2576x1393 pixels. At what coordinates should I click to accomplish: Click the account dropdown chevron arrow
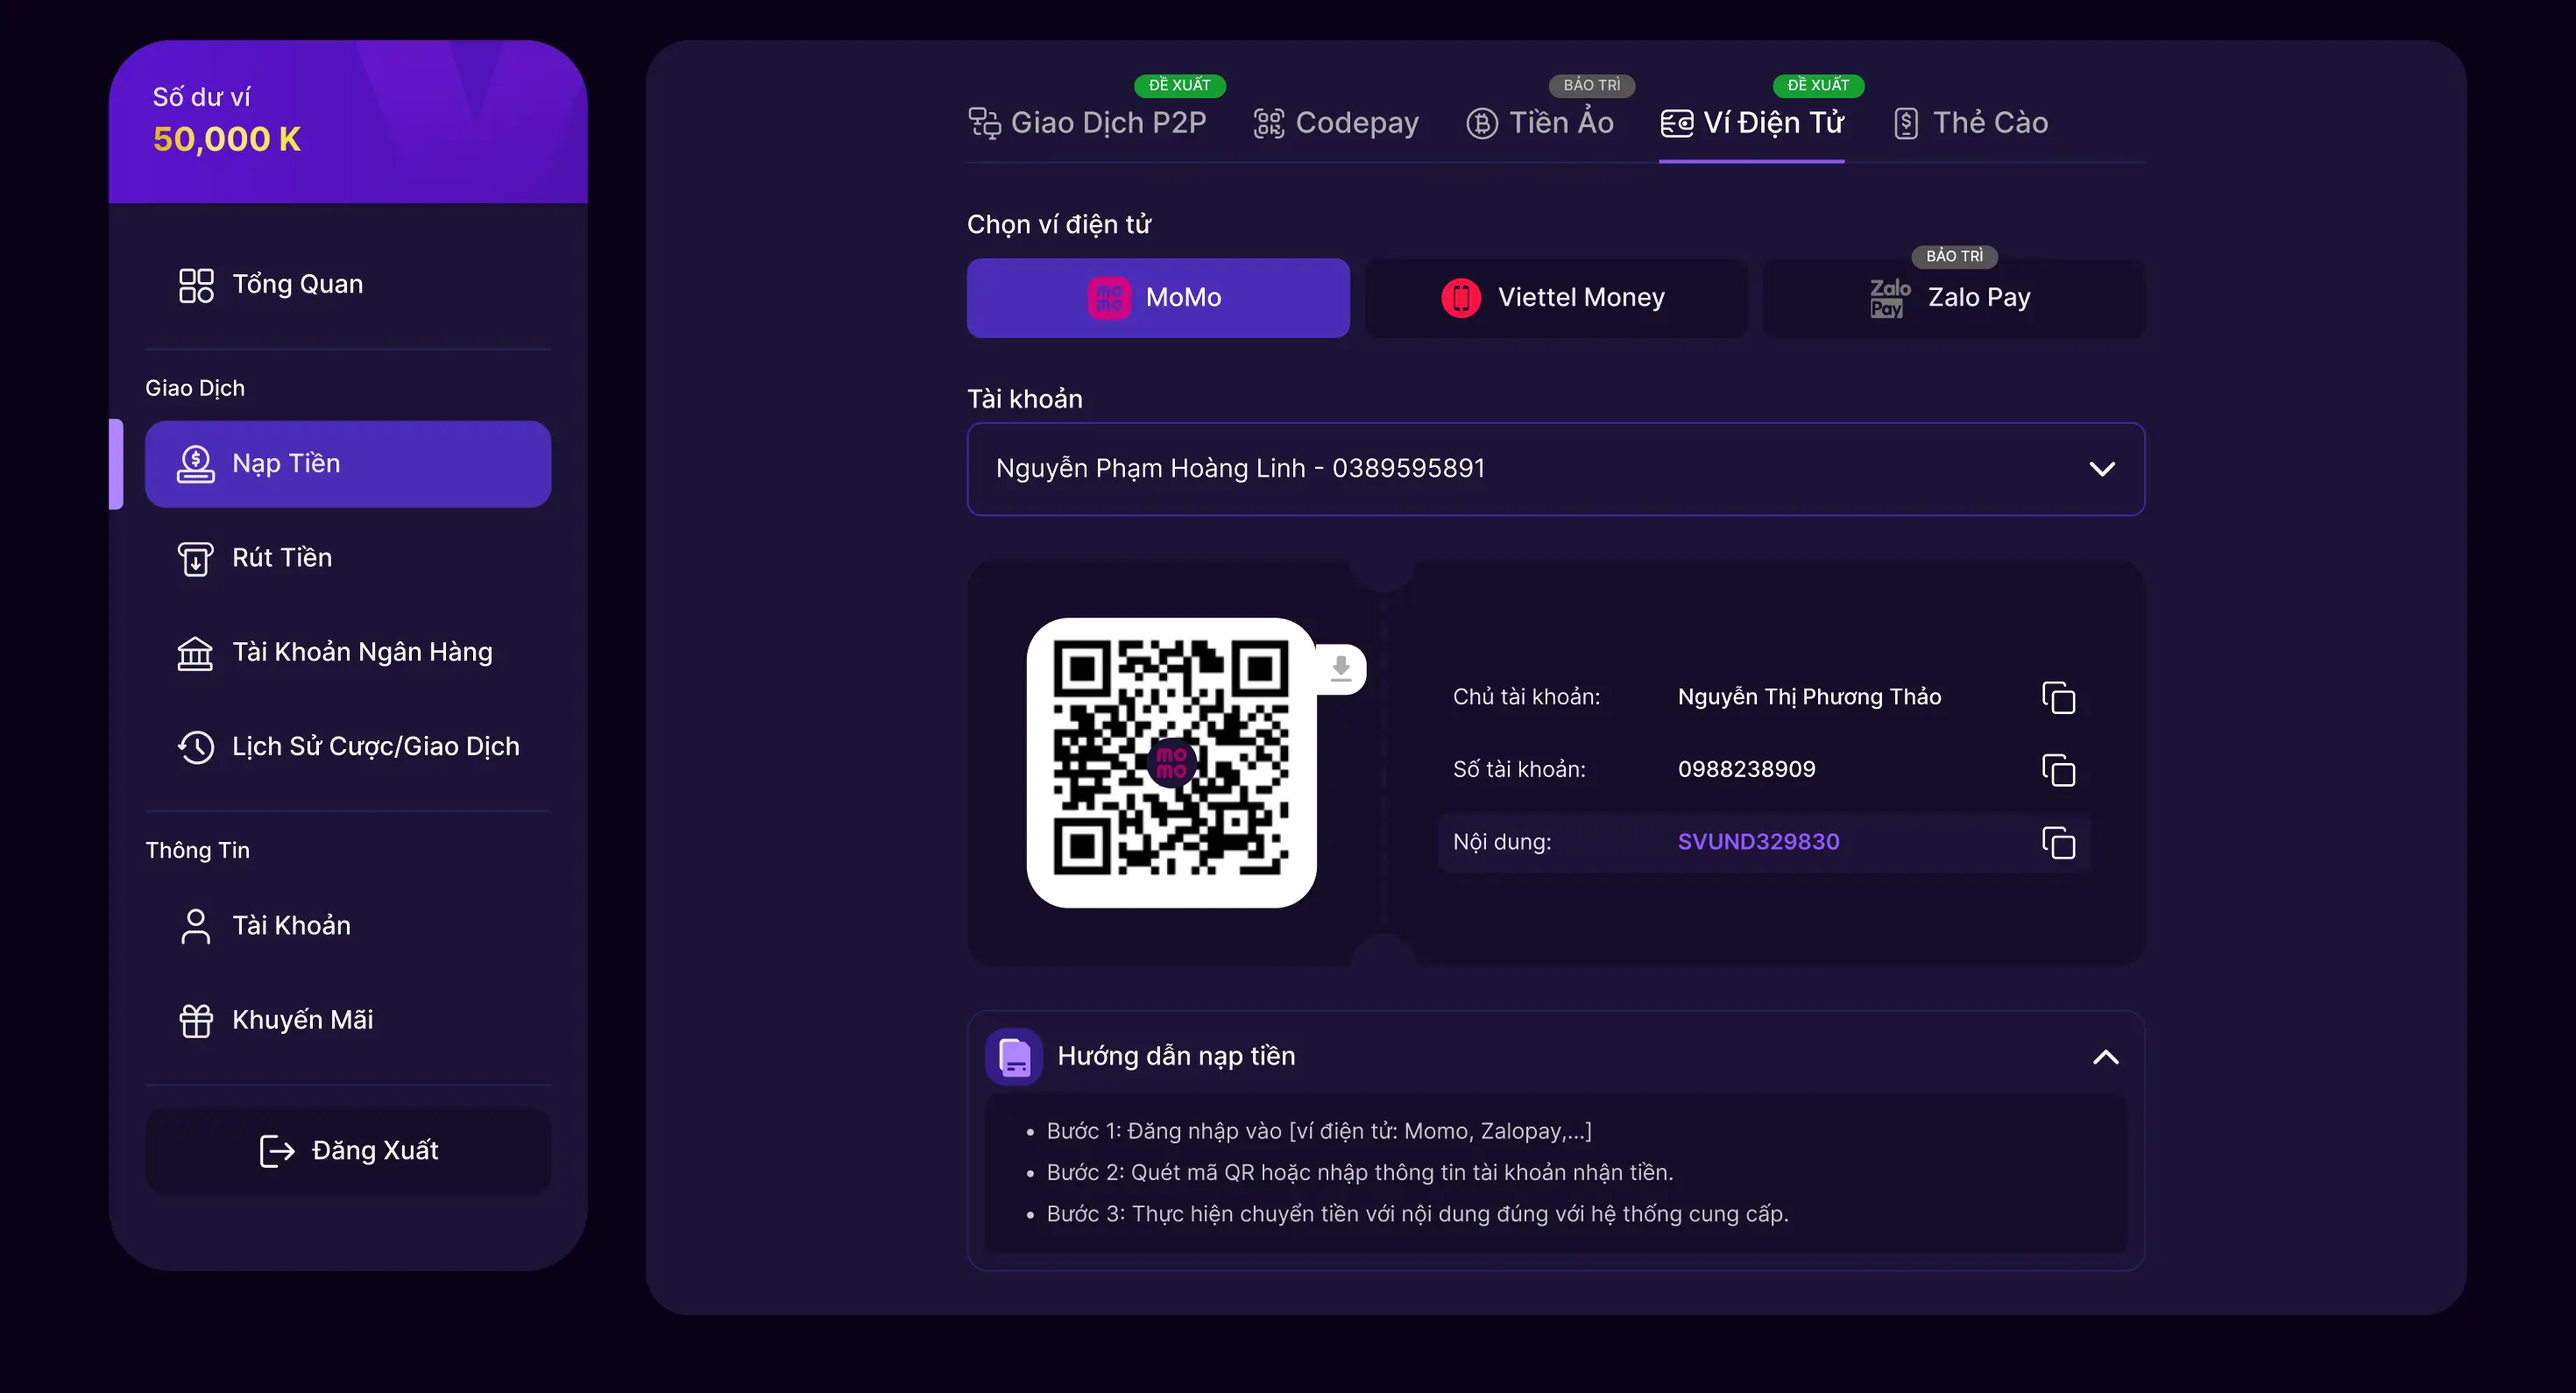(2102, 469)
